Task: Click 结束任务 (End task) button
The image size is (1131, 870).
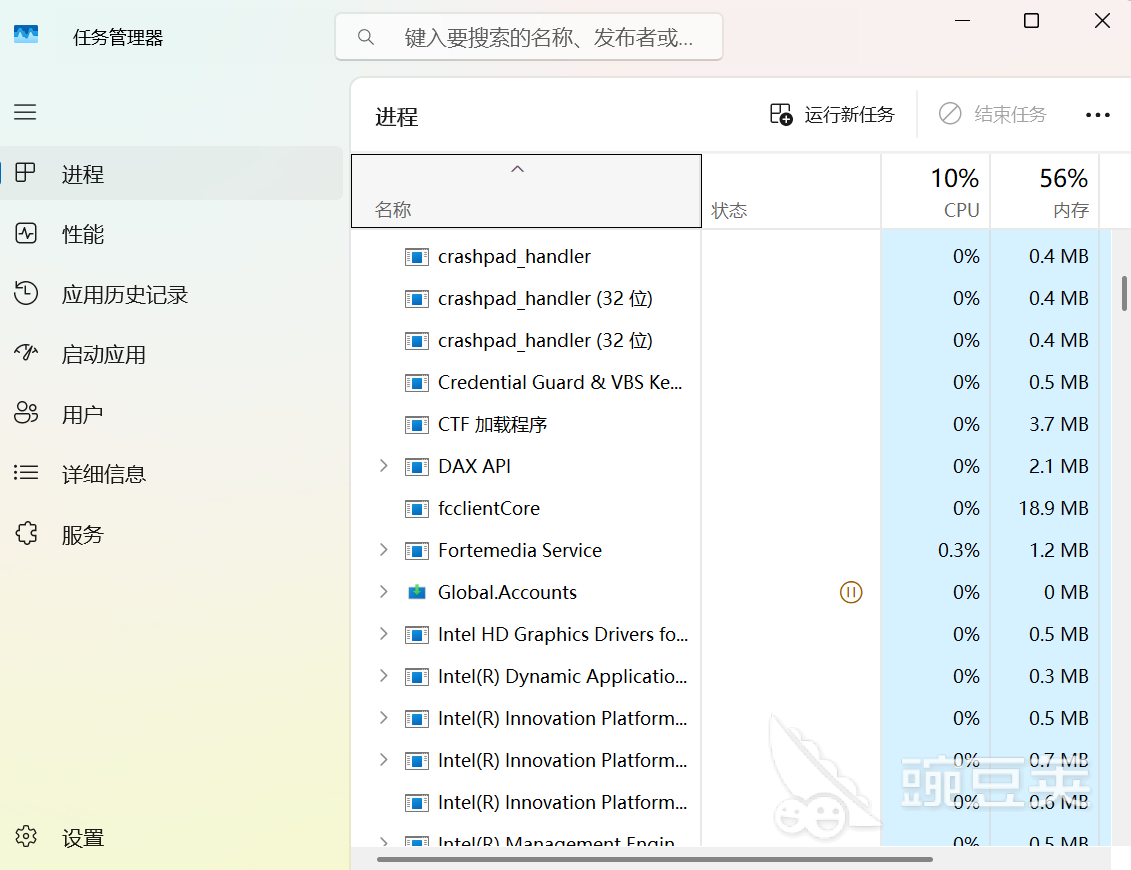Action: tap(993, 114)
